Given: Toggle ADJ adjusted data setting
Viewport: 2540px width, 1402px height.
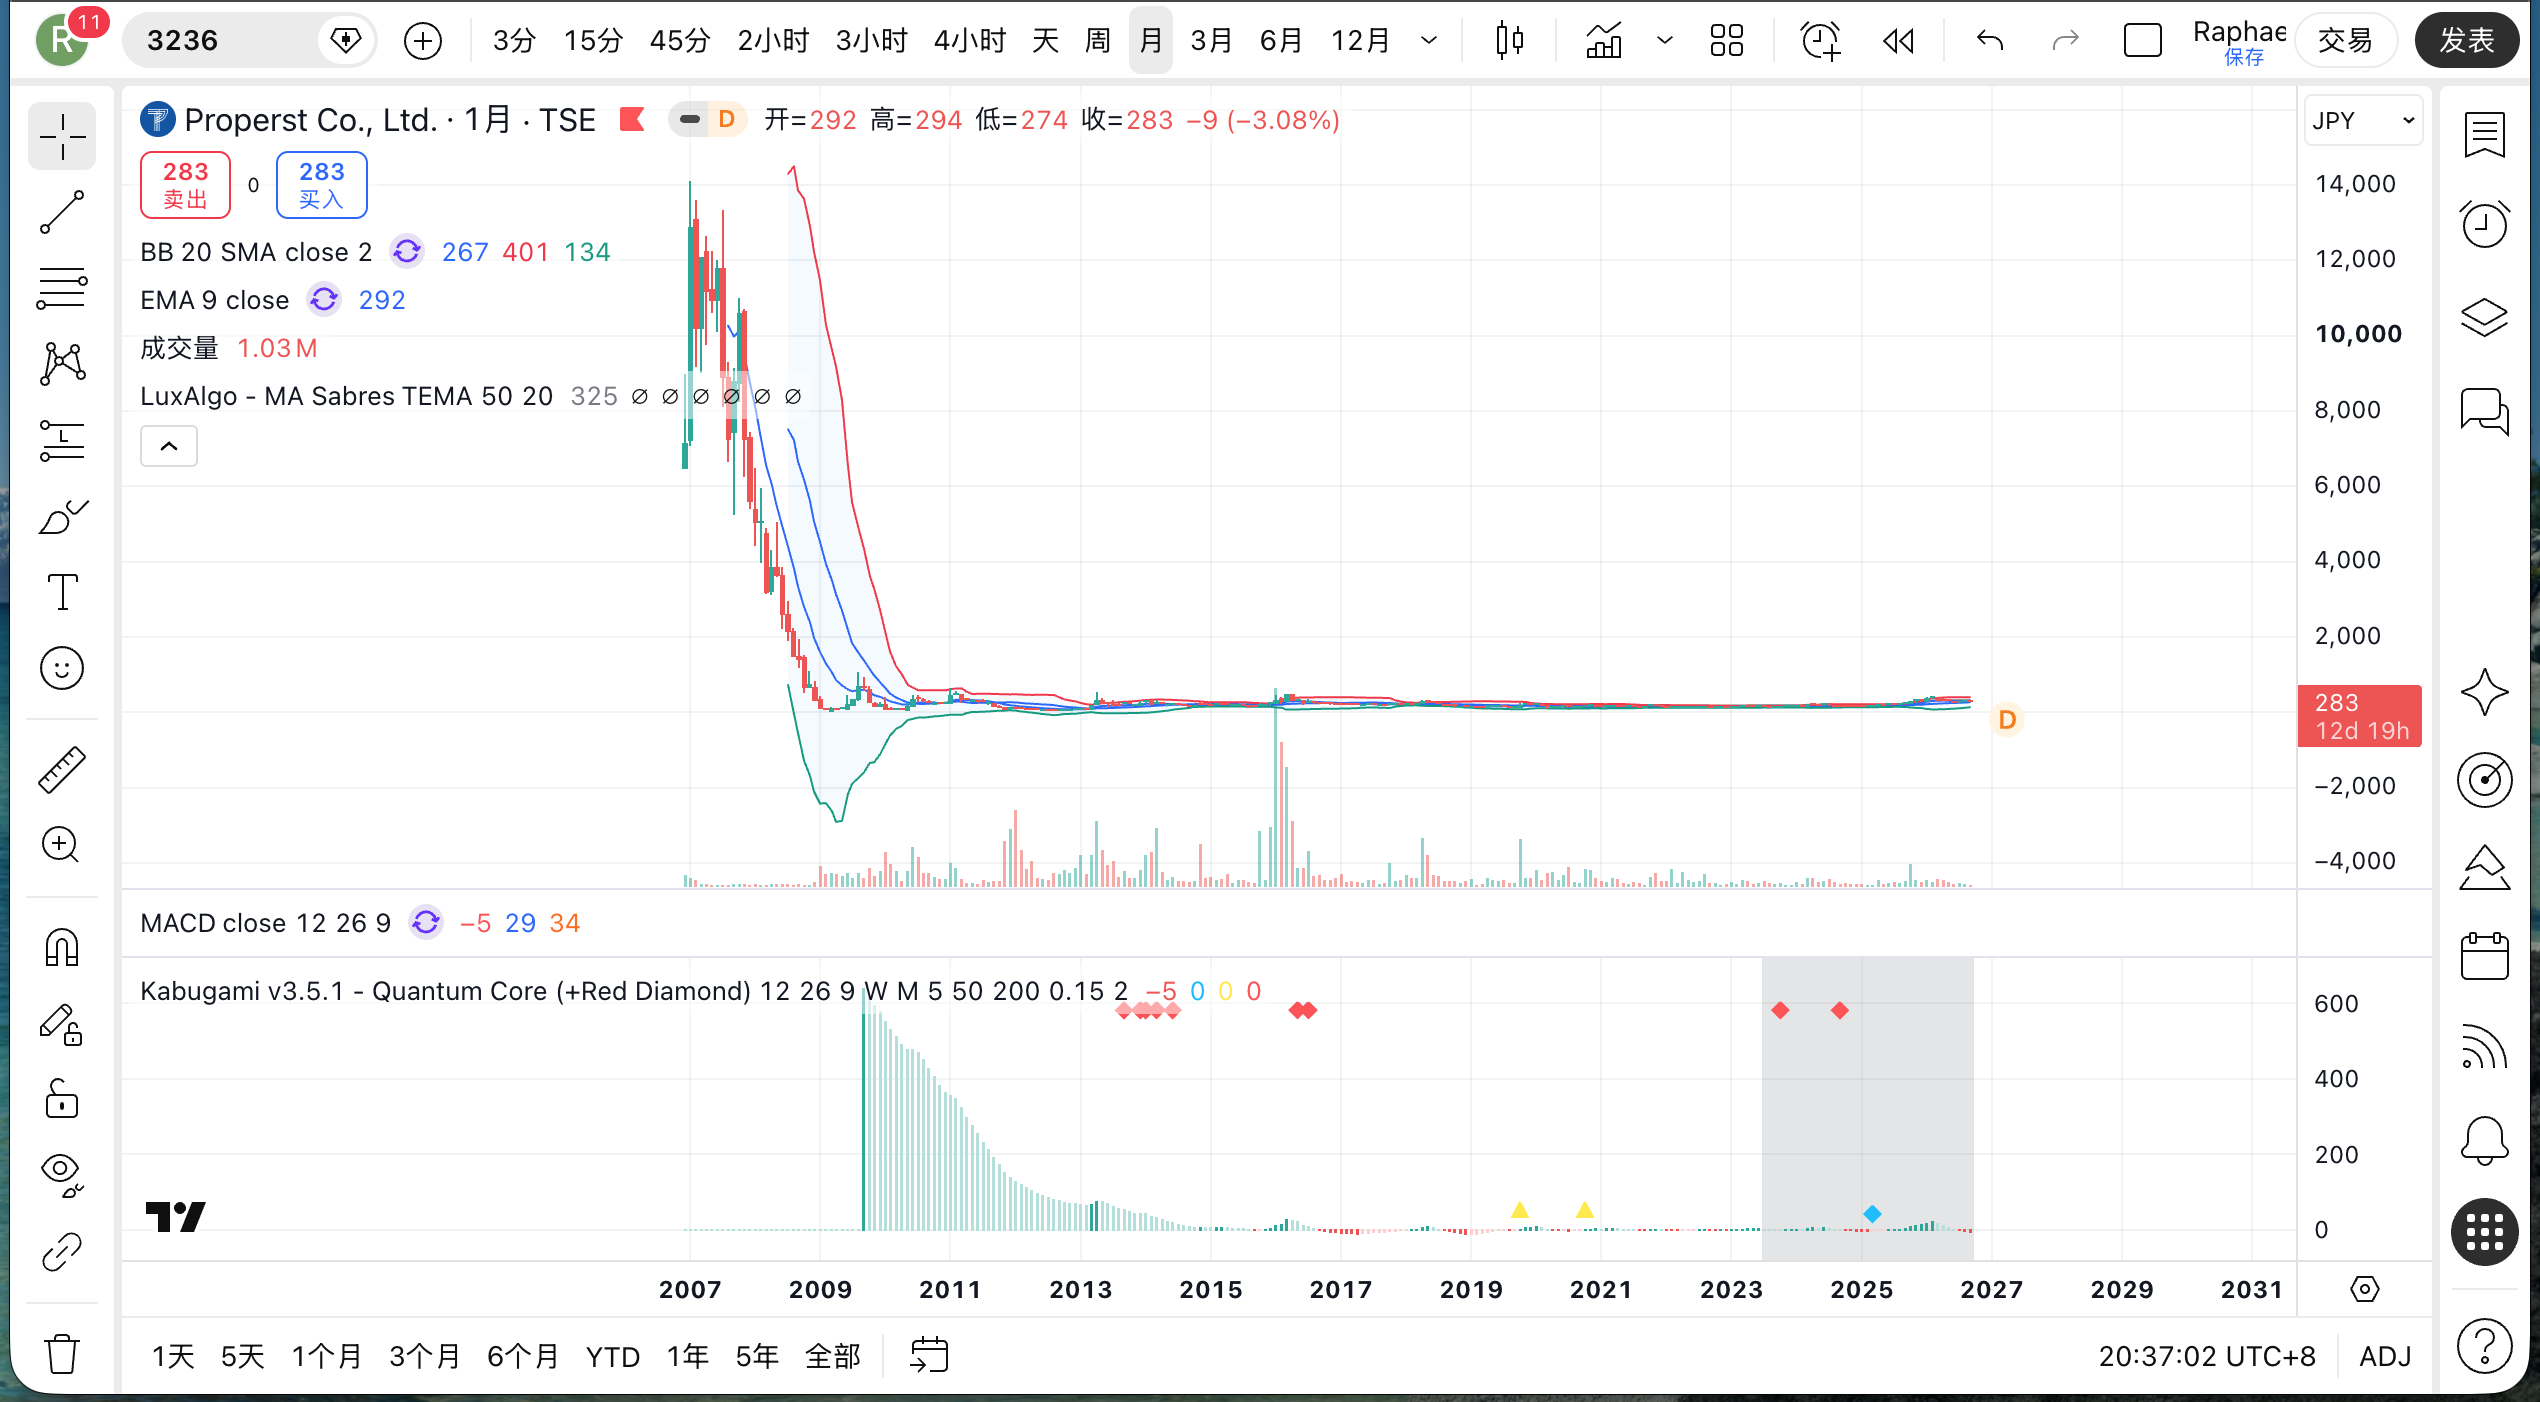Looking at the screenshot, I should click(x=2385, y=1356).
